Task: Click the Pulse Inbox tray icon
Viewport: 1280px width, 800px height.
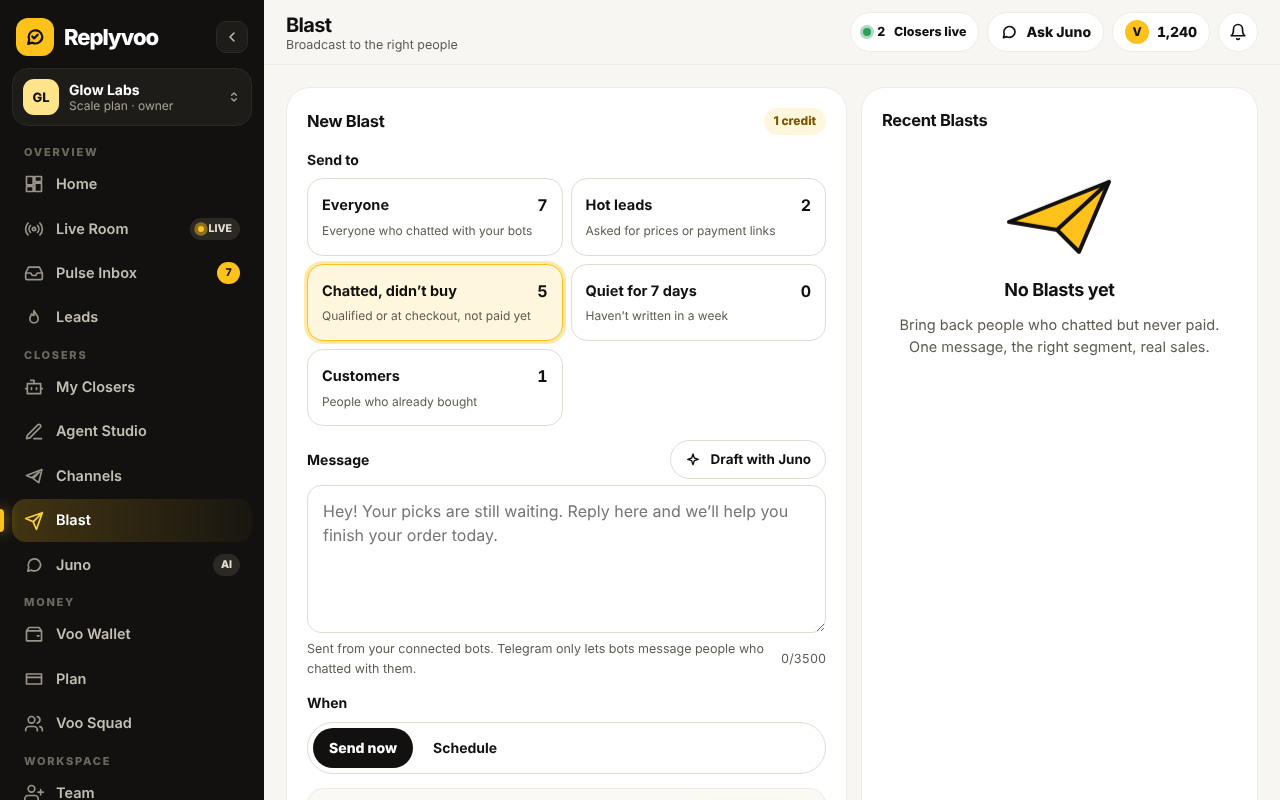Action: (x=34, y=273)
